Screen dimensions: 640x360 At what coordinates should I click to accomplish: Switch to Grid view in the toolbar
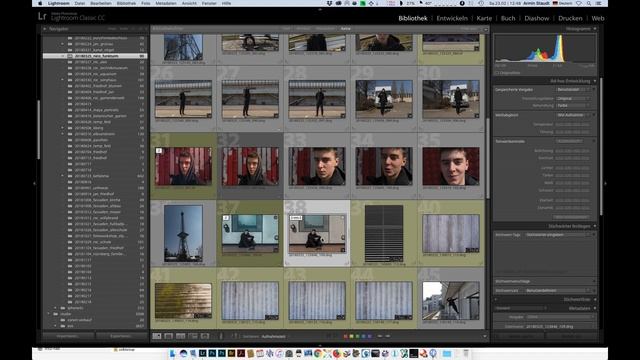click(157, 336)
